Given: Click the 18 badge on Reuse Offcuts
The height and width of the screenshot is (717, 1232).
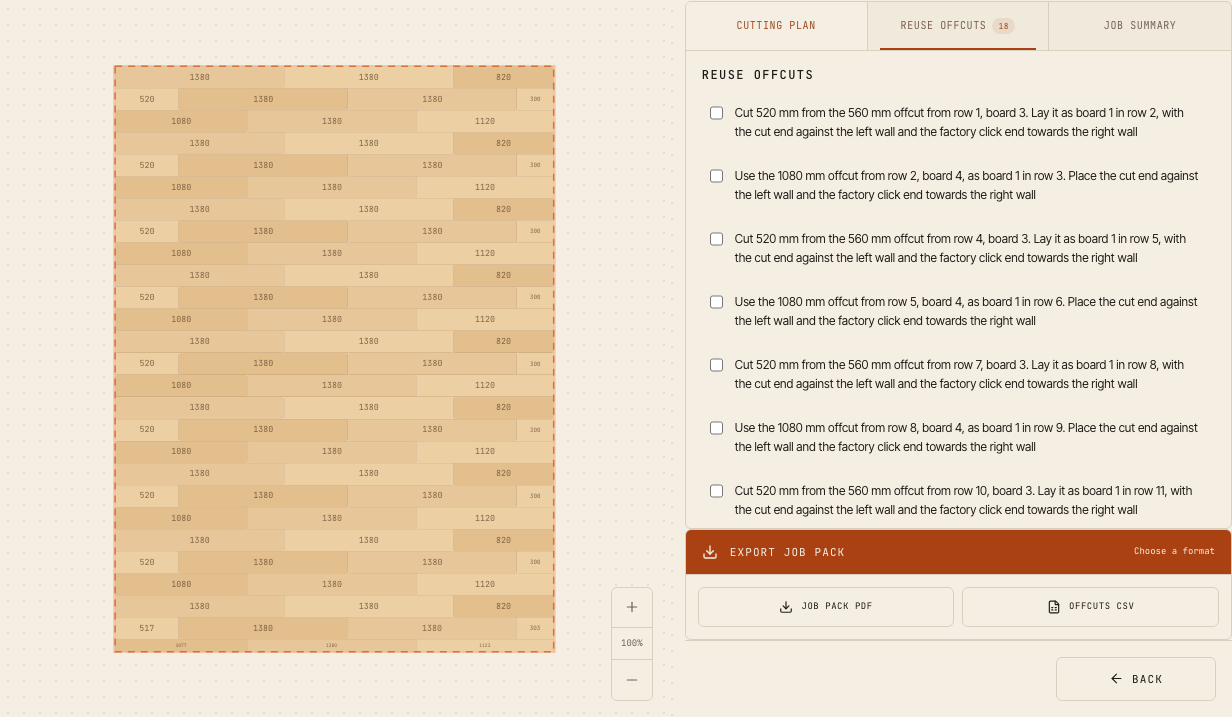Looking at the screenshot, I should [x=1003, y=26].
